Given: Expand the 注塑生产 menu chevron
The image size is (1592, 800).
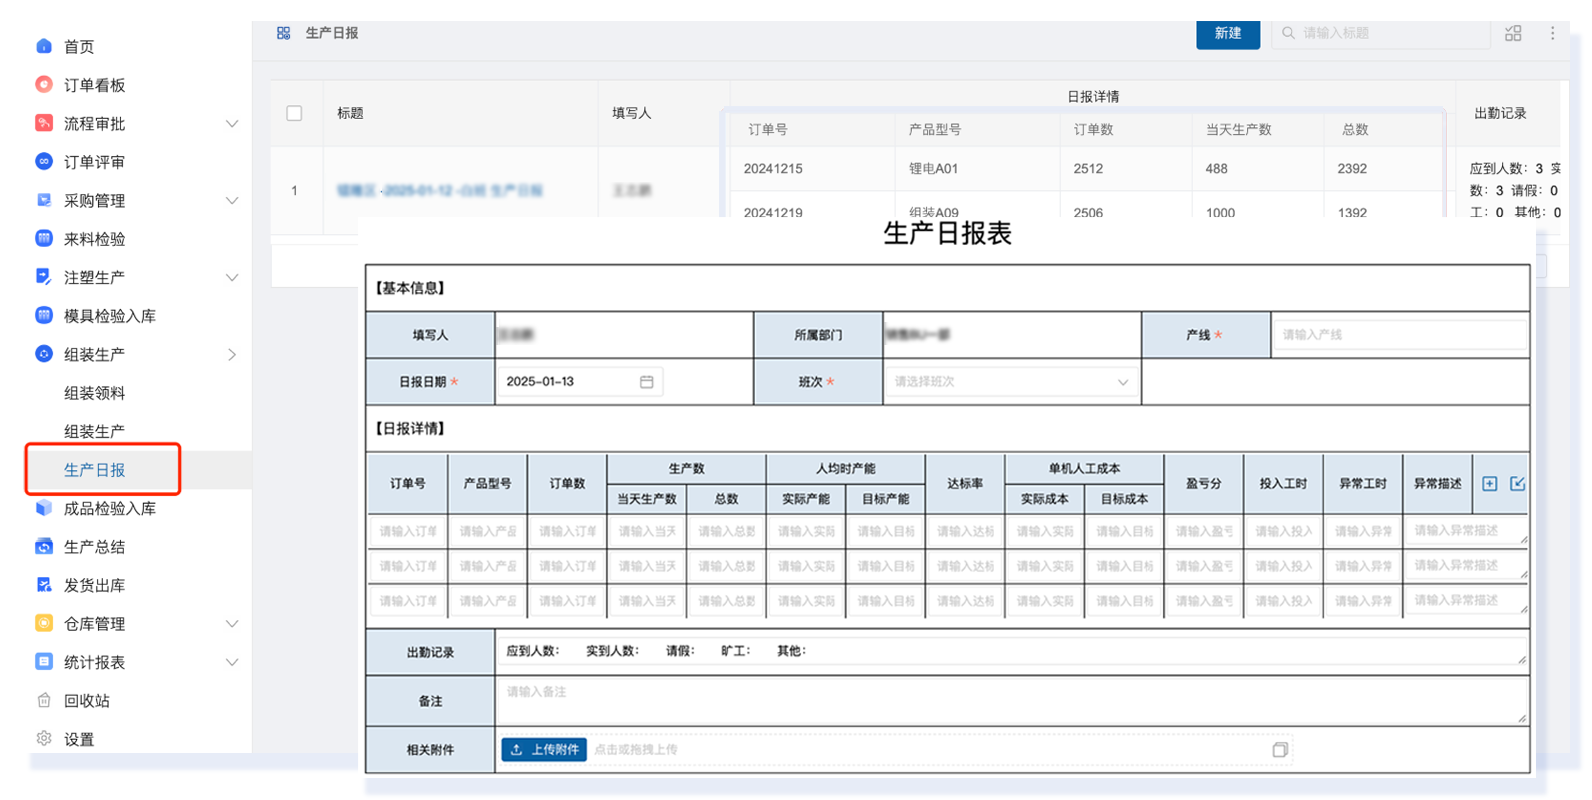Looking at the screenshot, I should click(232, 278).
